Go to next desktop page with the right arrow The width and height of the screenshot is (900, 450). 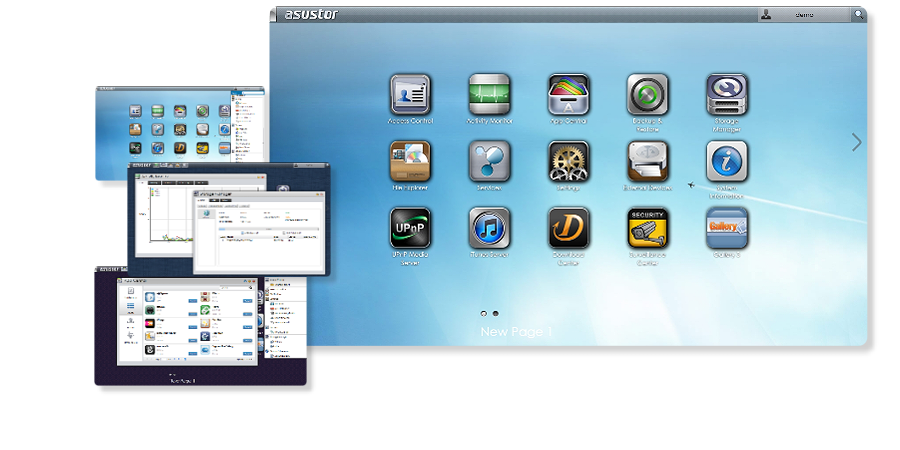tap(856, 142)
